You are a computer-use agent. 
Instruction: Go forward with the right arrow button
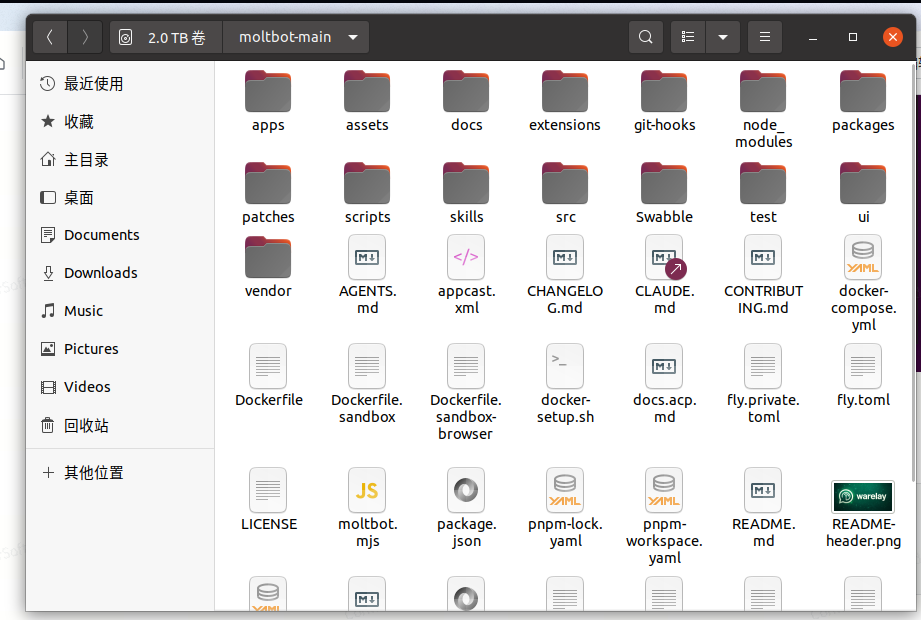85,38
